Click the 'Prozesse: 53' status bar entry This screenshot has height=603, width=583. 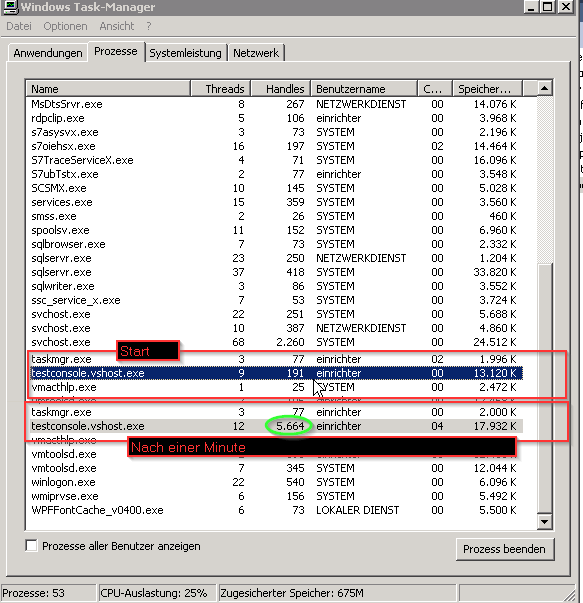click(x=48, y=593)
